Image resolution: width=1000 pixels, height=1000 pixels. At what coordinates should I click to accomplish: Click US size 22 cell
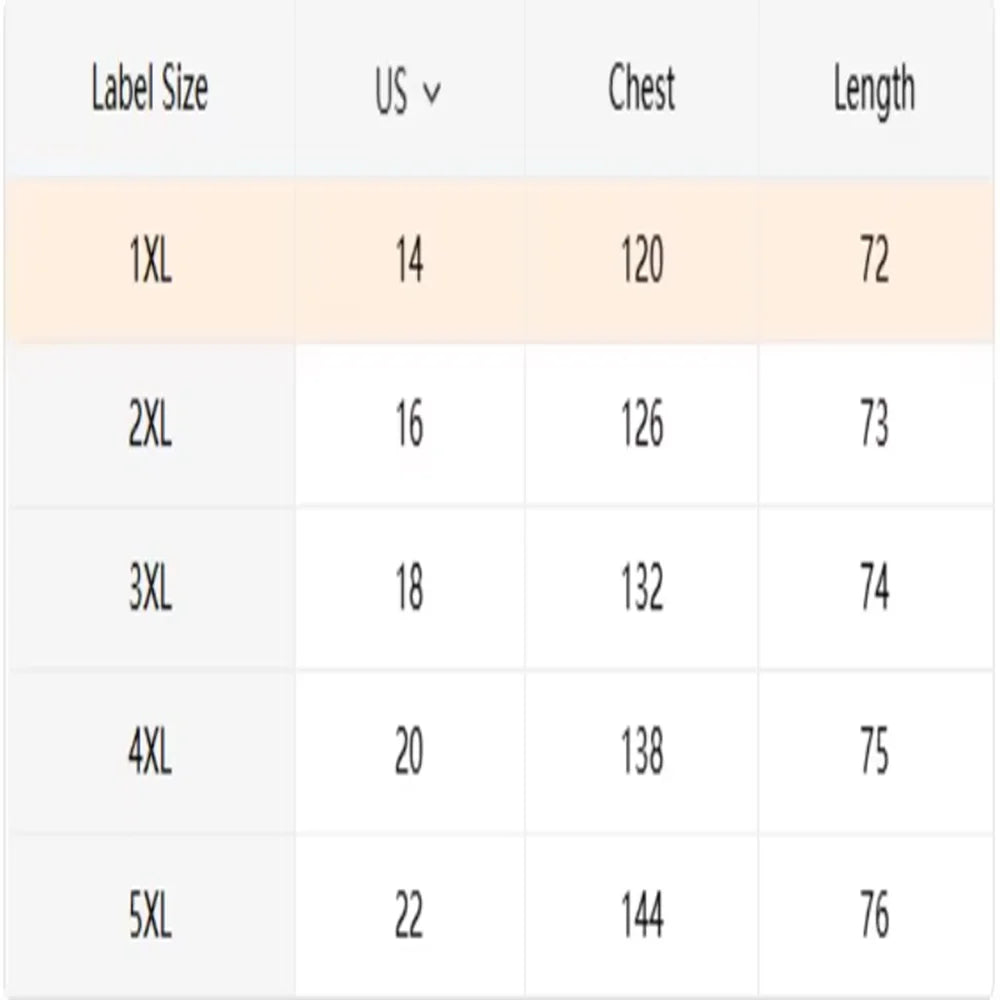coord(409,916)
